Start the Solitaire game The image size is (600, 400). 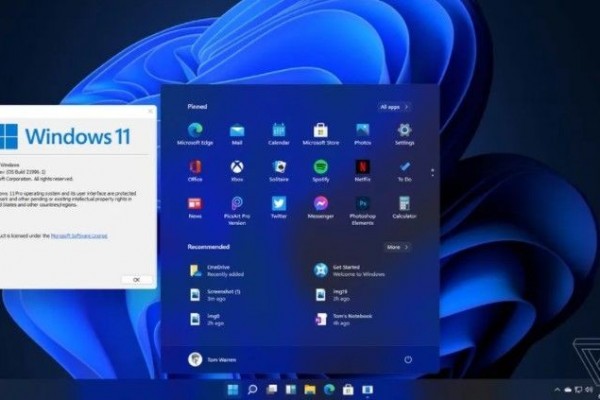279,171
